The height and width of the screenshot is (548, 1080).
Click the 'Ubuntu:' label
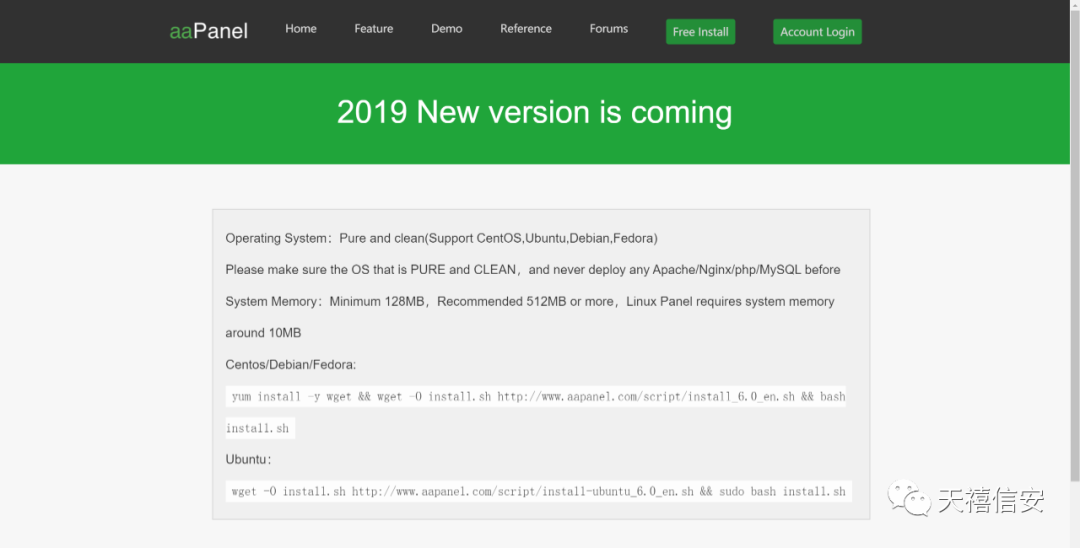point(249,459)
